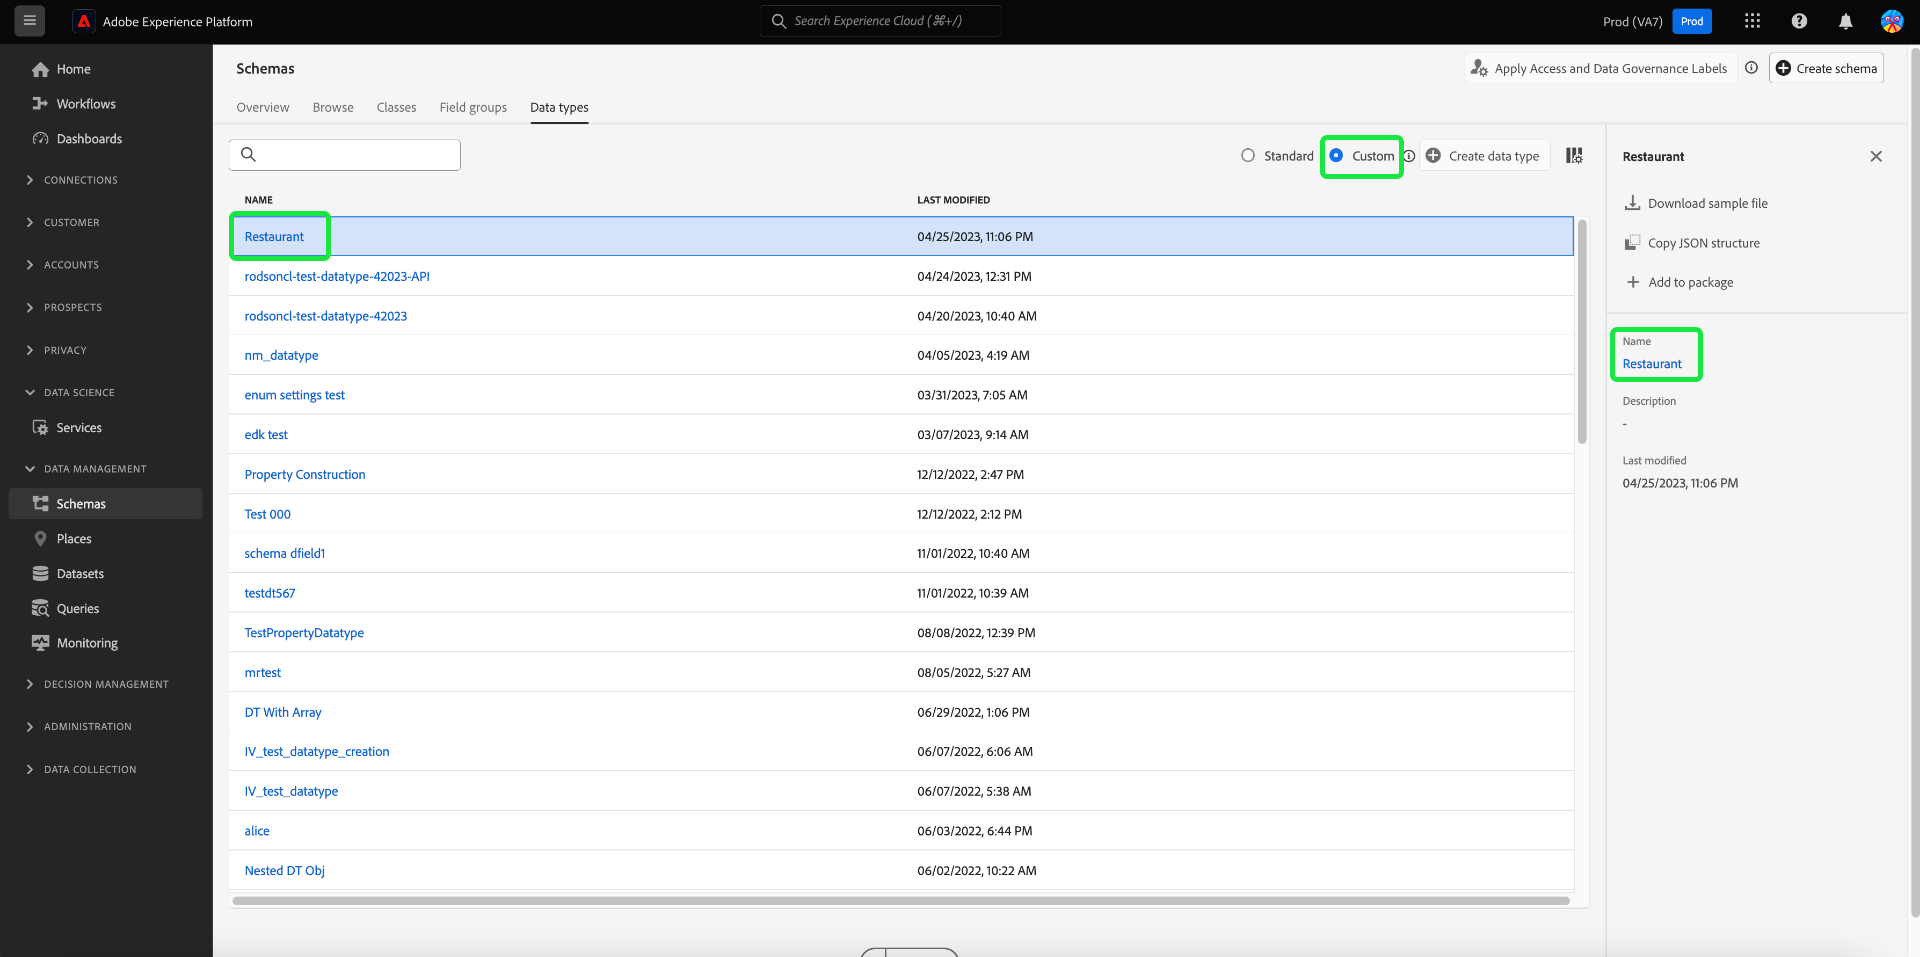The image size is (1920, 957).
Task: Select the Restaurant row in table
Action: tap(901, 236)
